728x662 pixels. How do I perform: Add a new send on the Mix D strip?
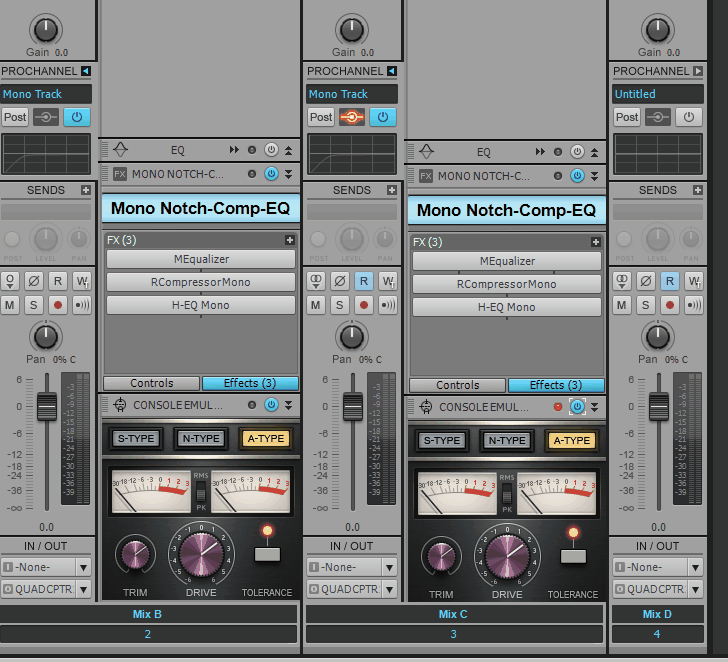(x=698, y=190)
